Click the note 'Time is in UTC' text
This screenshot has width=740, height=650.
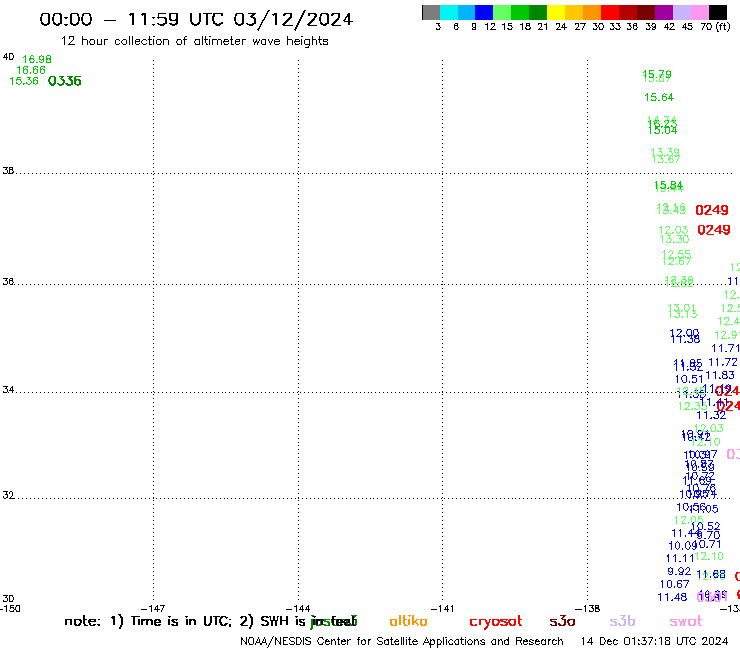(181, 621)
